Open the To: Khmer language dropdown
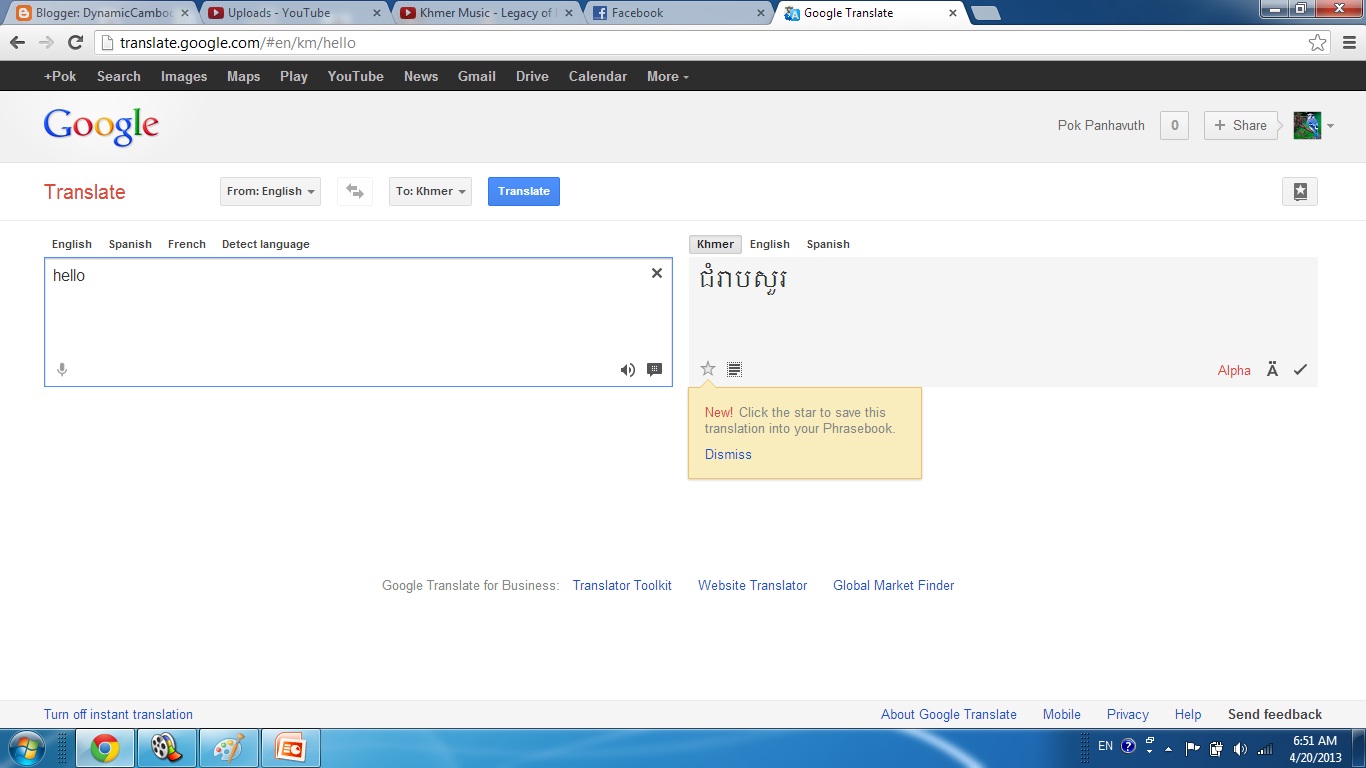The image size is (1366, 768). (430, 191)
